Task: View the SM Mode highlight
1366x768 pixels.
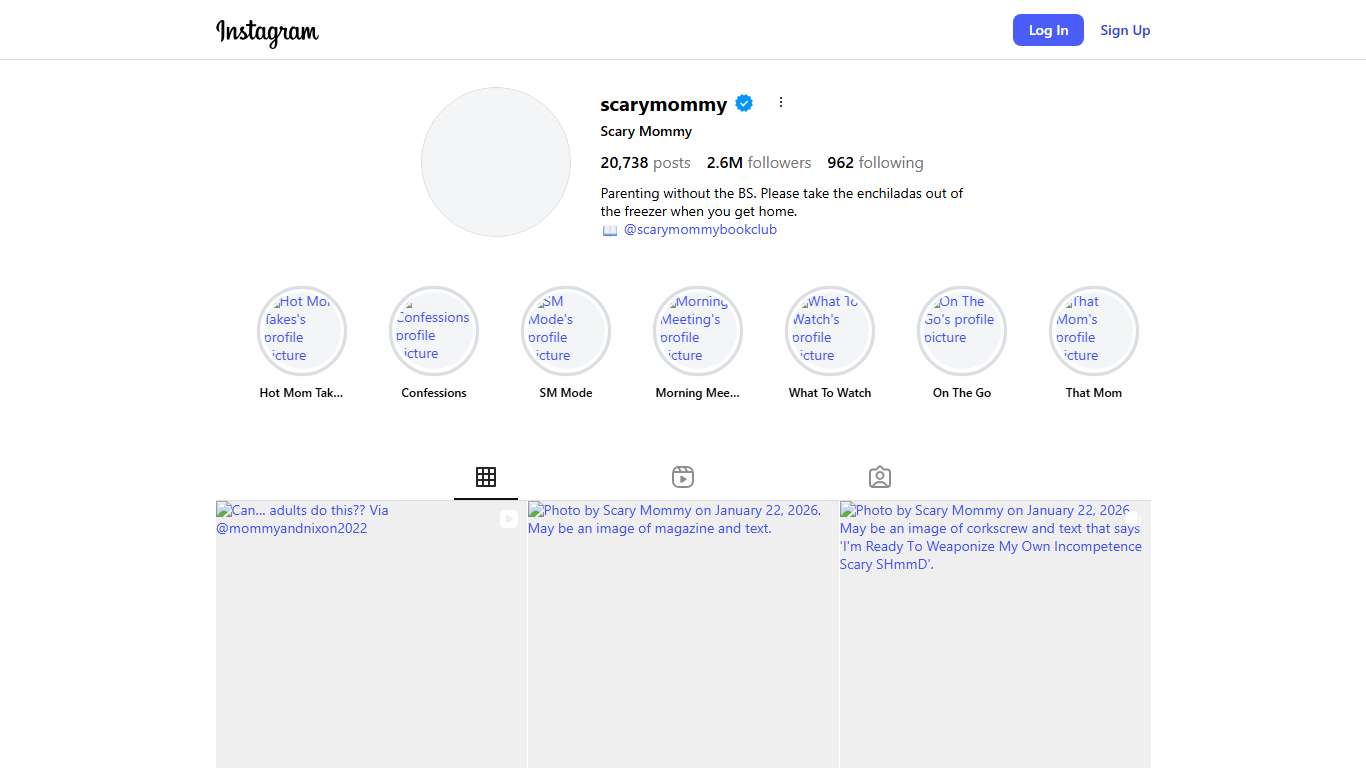Action: click(566, 331)
